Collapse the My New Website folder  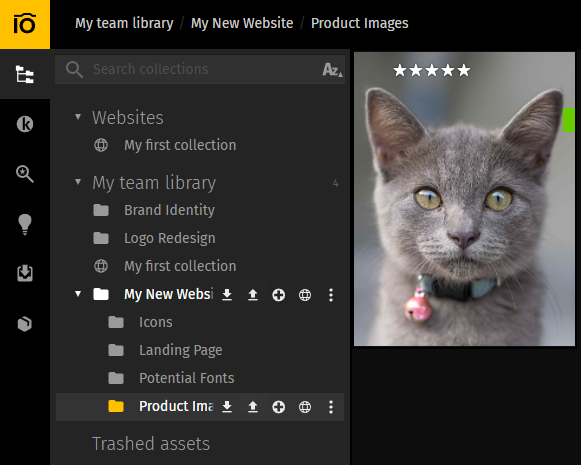pyautogui.click(x=78, y=294)
